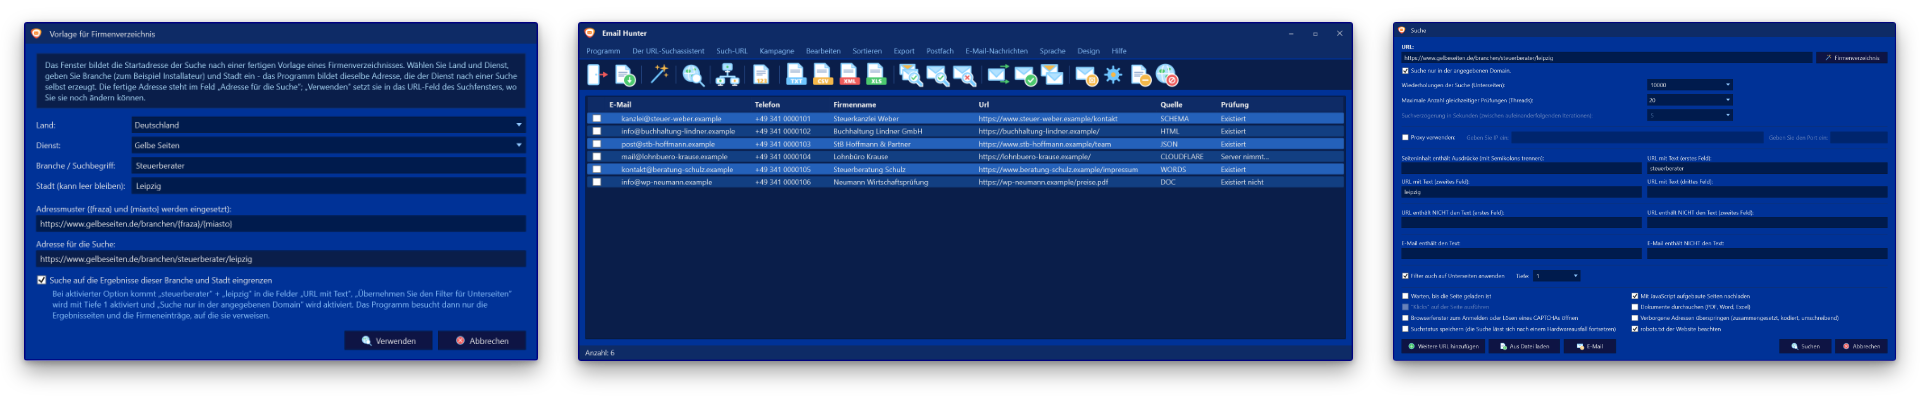The height and width of the screenshot is (401, 1920).
Task: Export results as XLS file icon
Action: click(876, 75)
